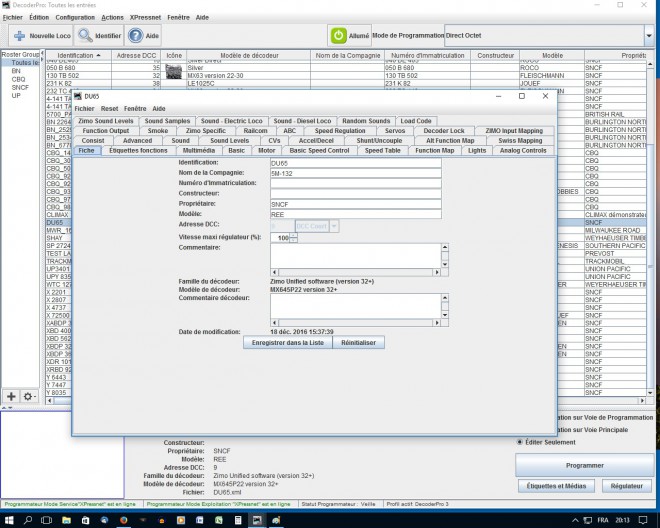Sort roster by Identification column header
The height and width of the screenshot is (528, 660).
point(78,56)
